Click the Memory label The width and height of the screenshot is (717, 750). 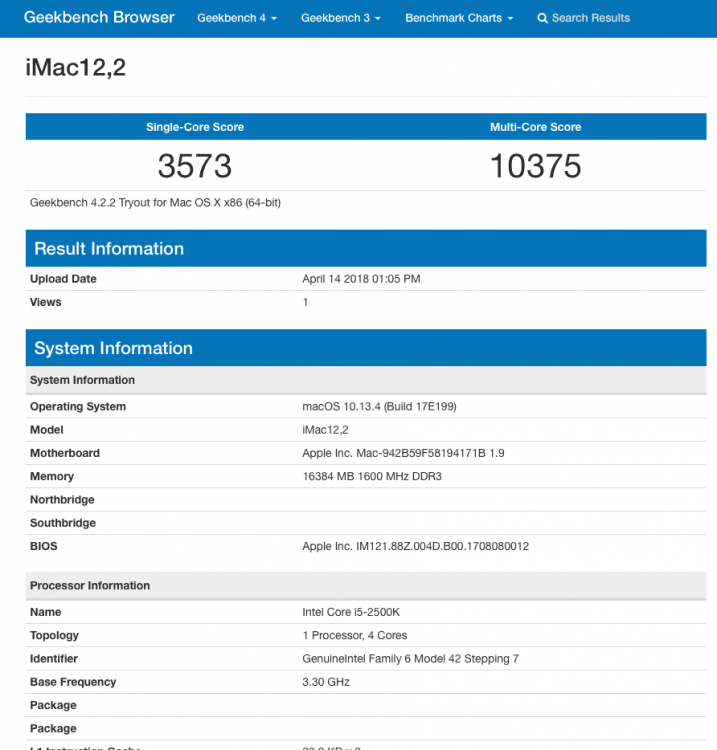[52, 476]
